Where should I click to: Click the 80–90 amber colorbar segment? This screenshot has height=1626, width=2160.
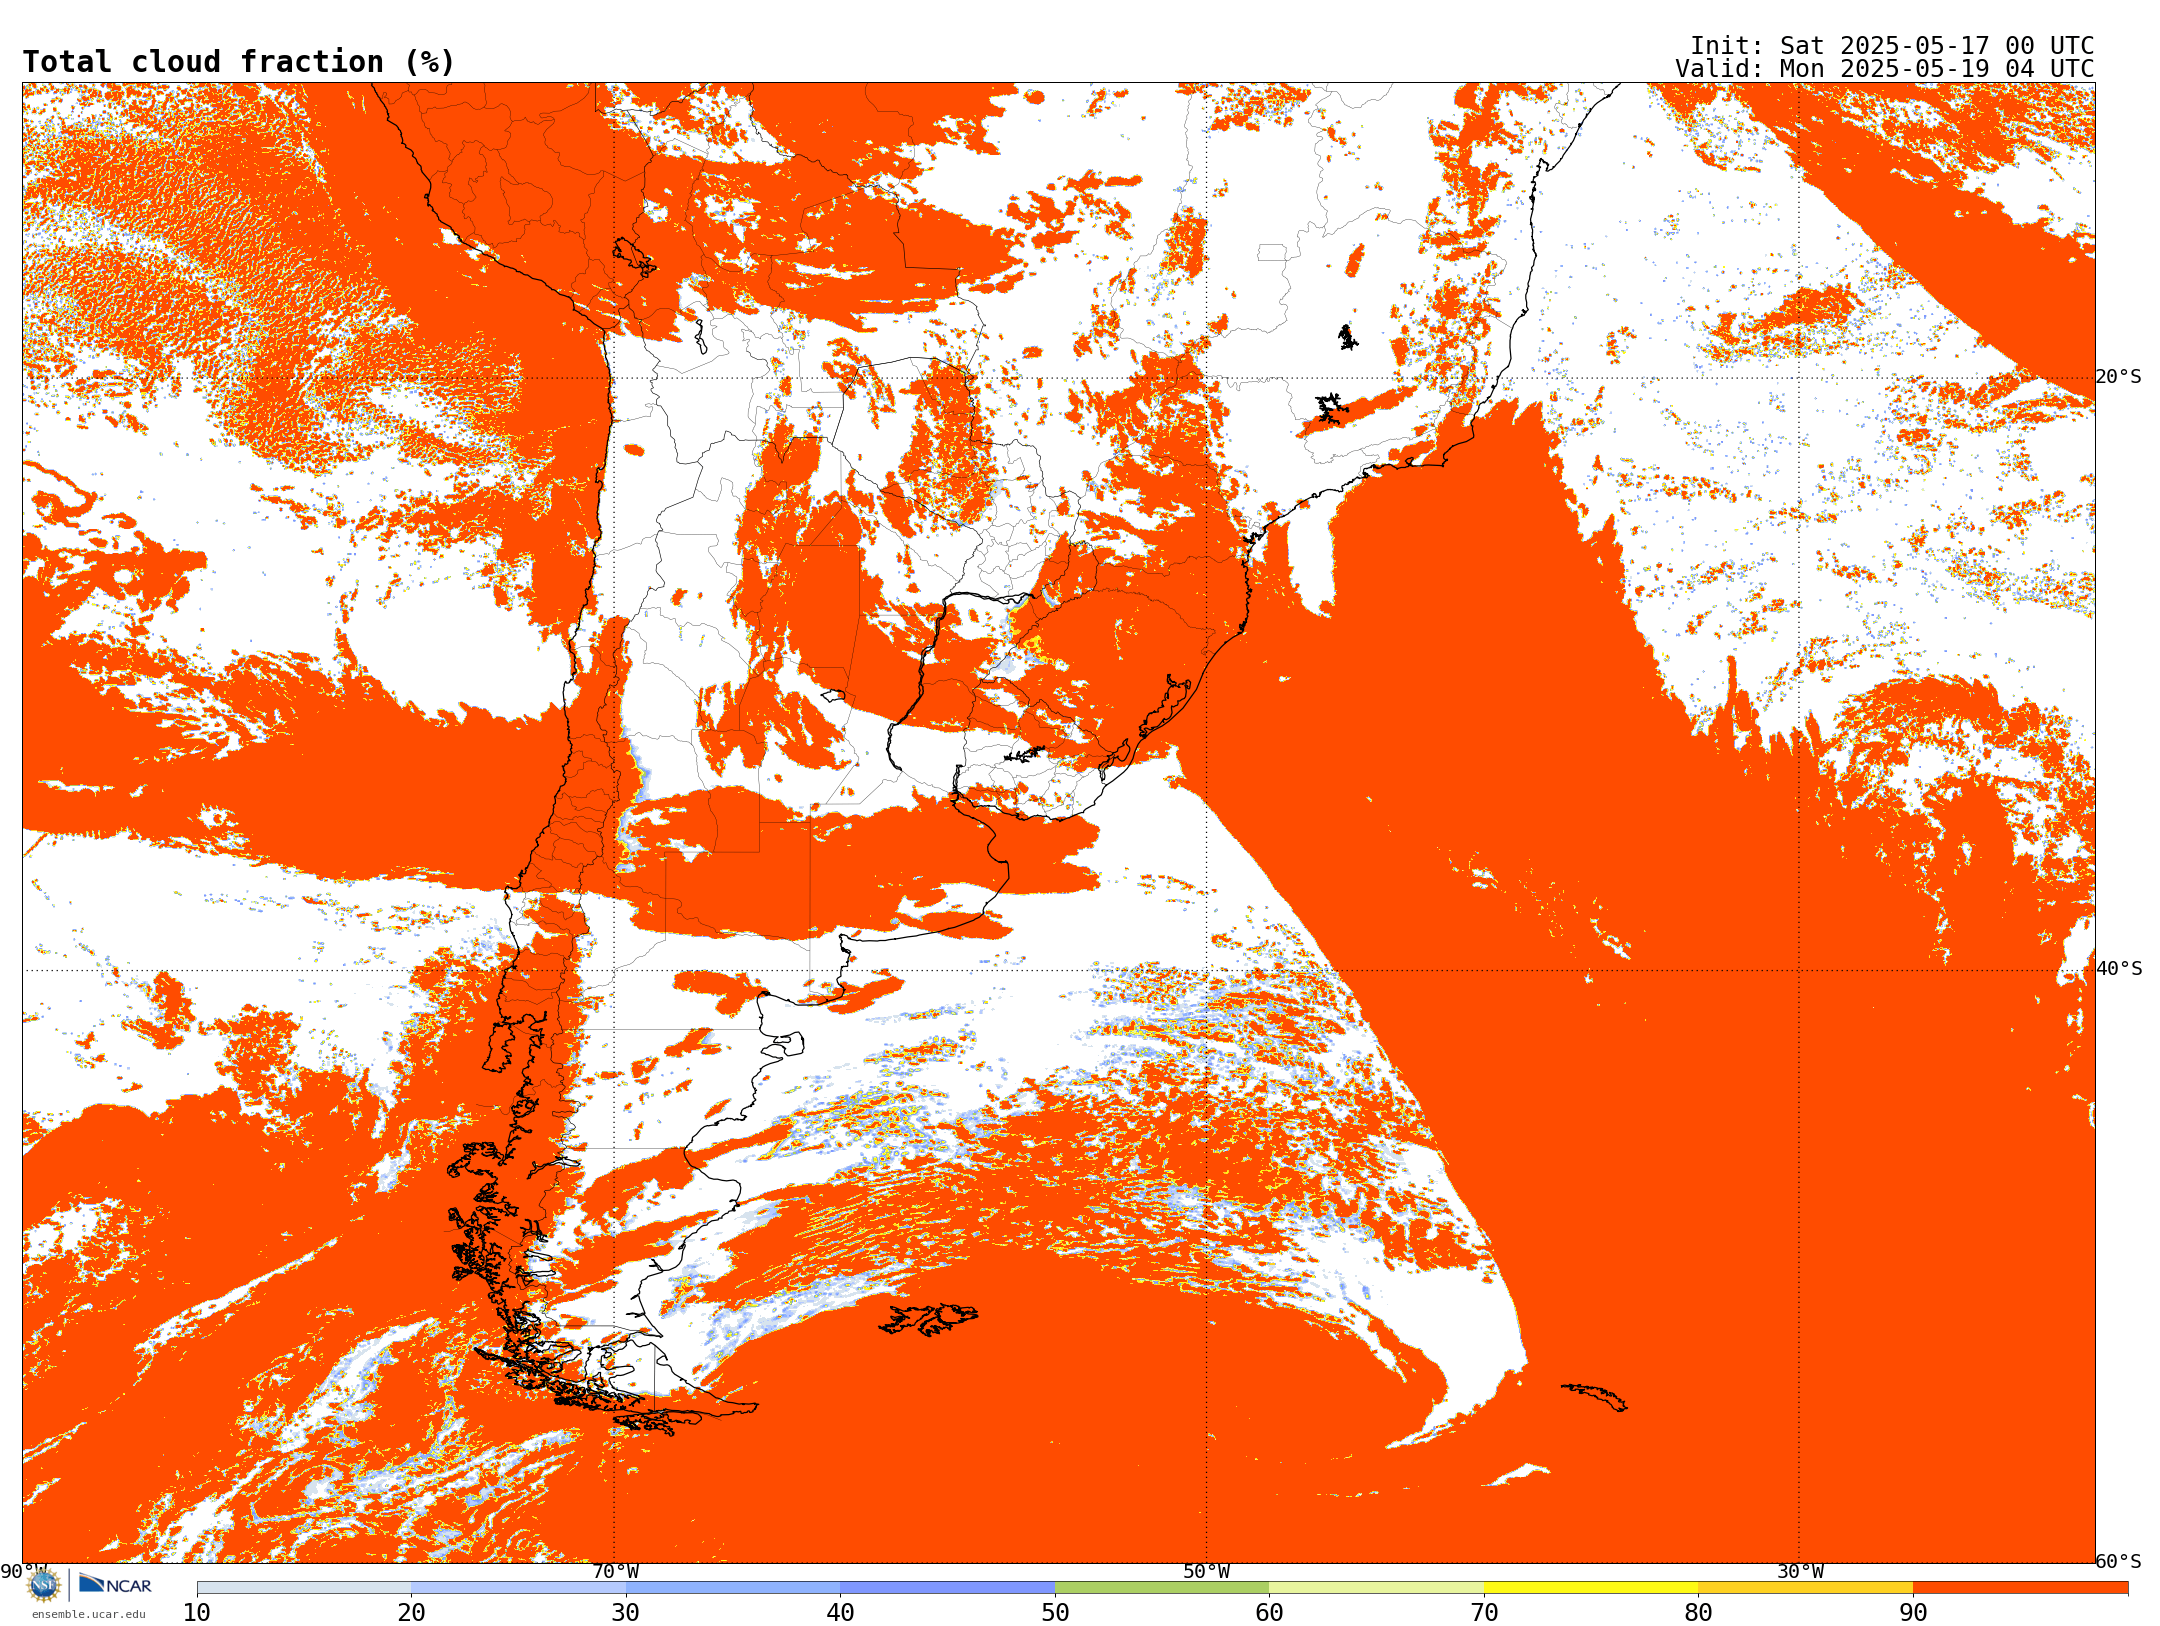tap(1805, 1588)
